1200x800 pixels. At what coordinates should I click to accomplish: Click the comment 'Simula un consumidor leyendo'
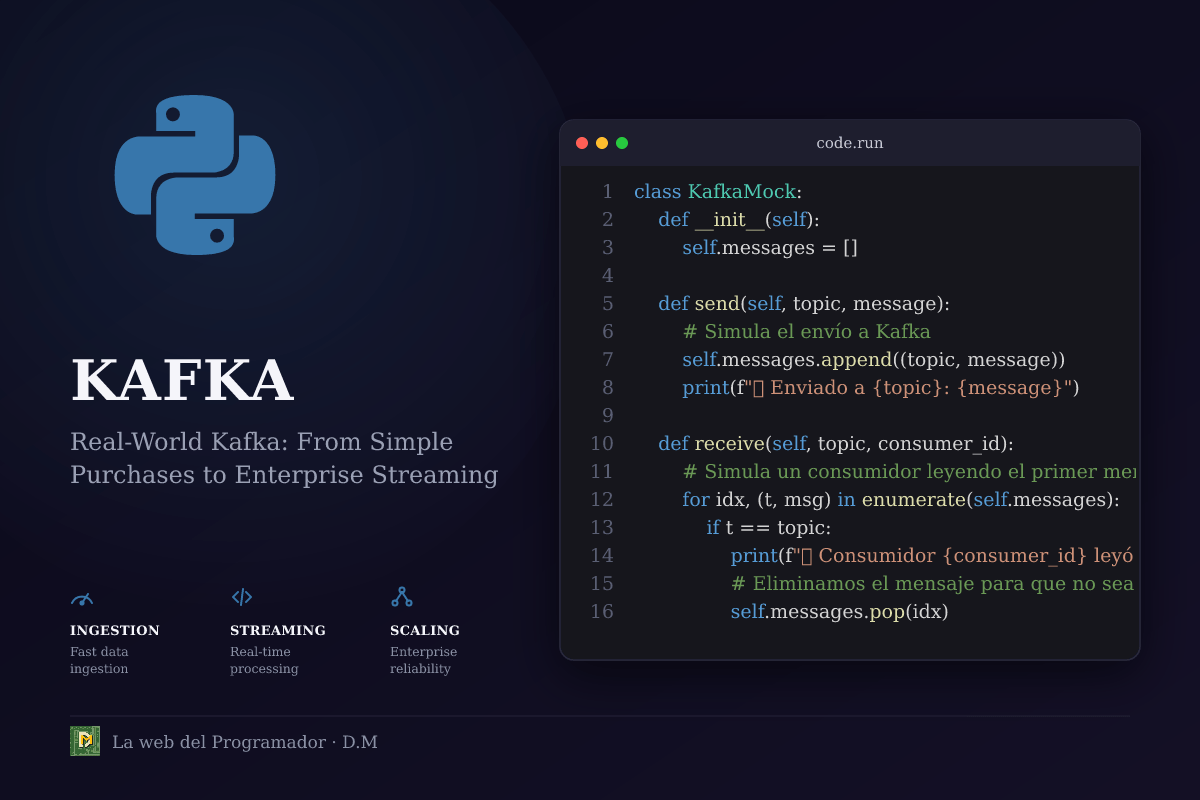pos(909,472)
